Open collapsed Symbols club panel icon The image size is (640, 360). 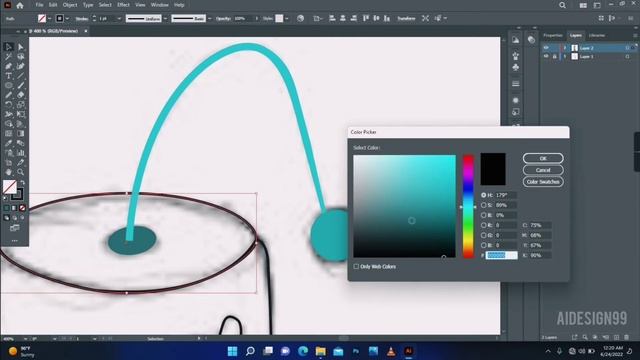(516, 67)
